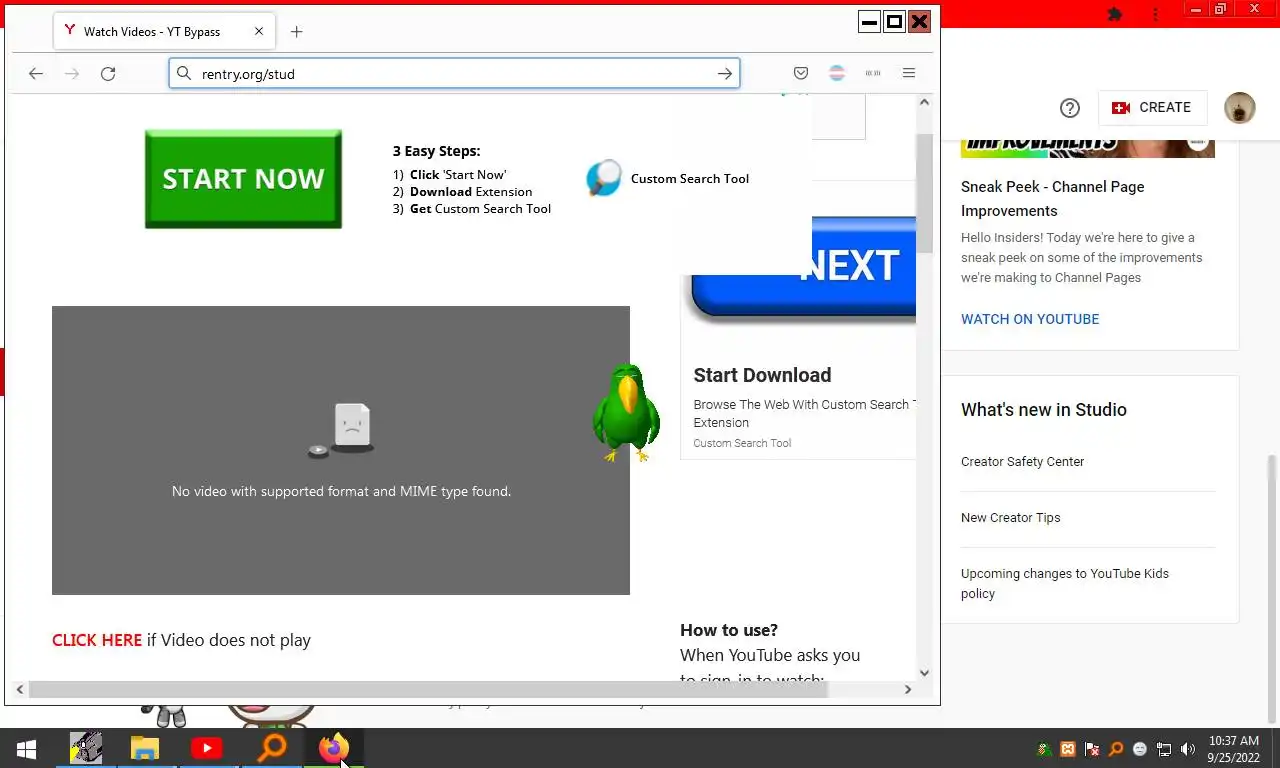Click the broken video file icon
Image resolution: width=1280 pixels, height=768 pixels.
click(x=341, y=430)
